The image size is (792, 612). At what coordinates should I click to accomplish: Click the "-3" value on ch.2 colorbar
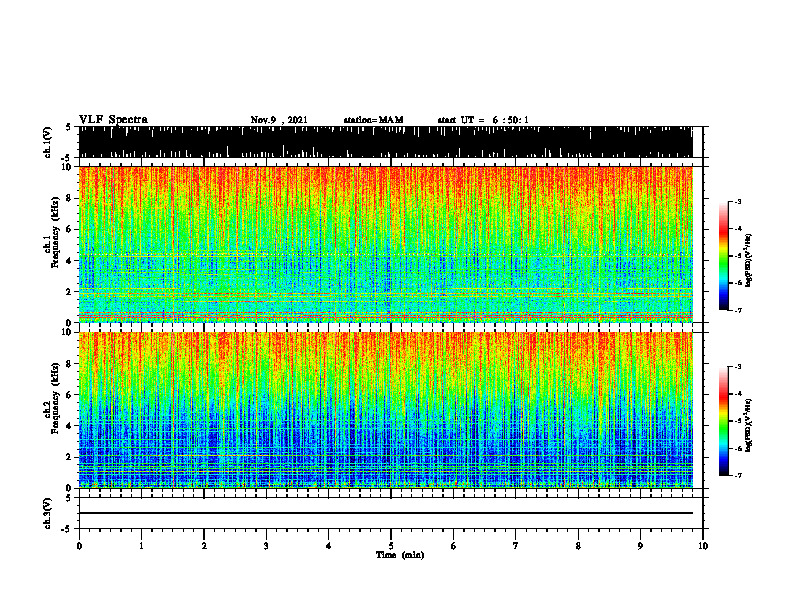point(738,367)
